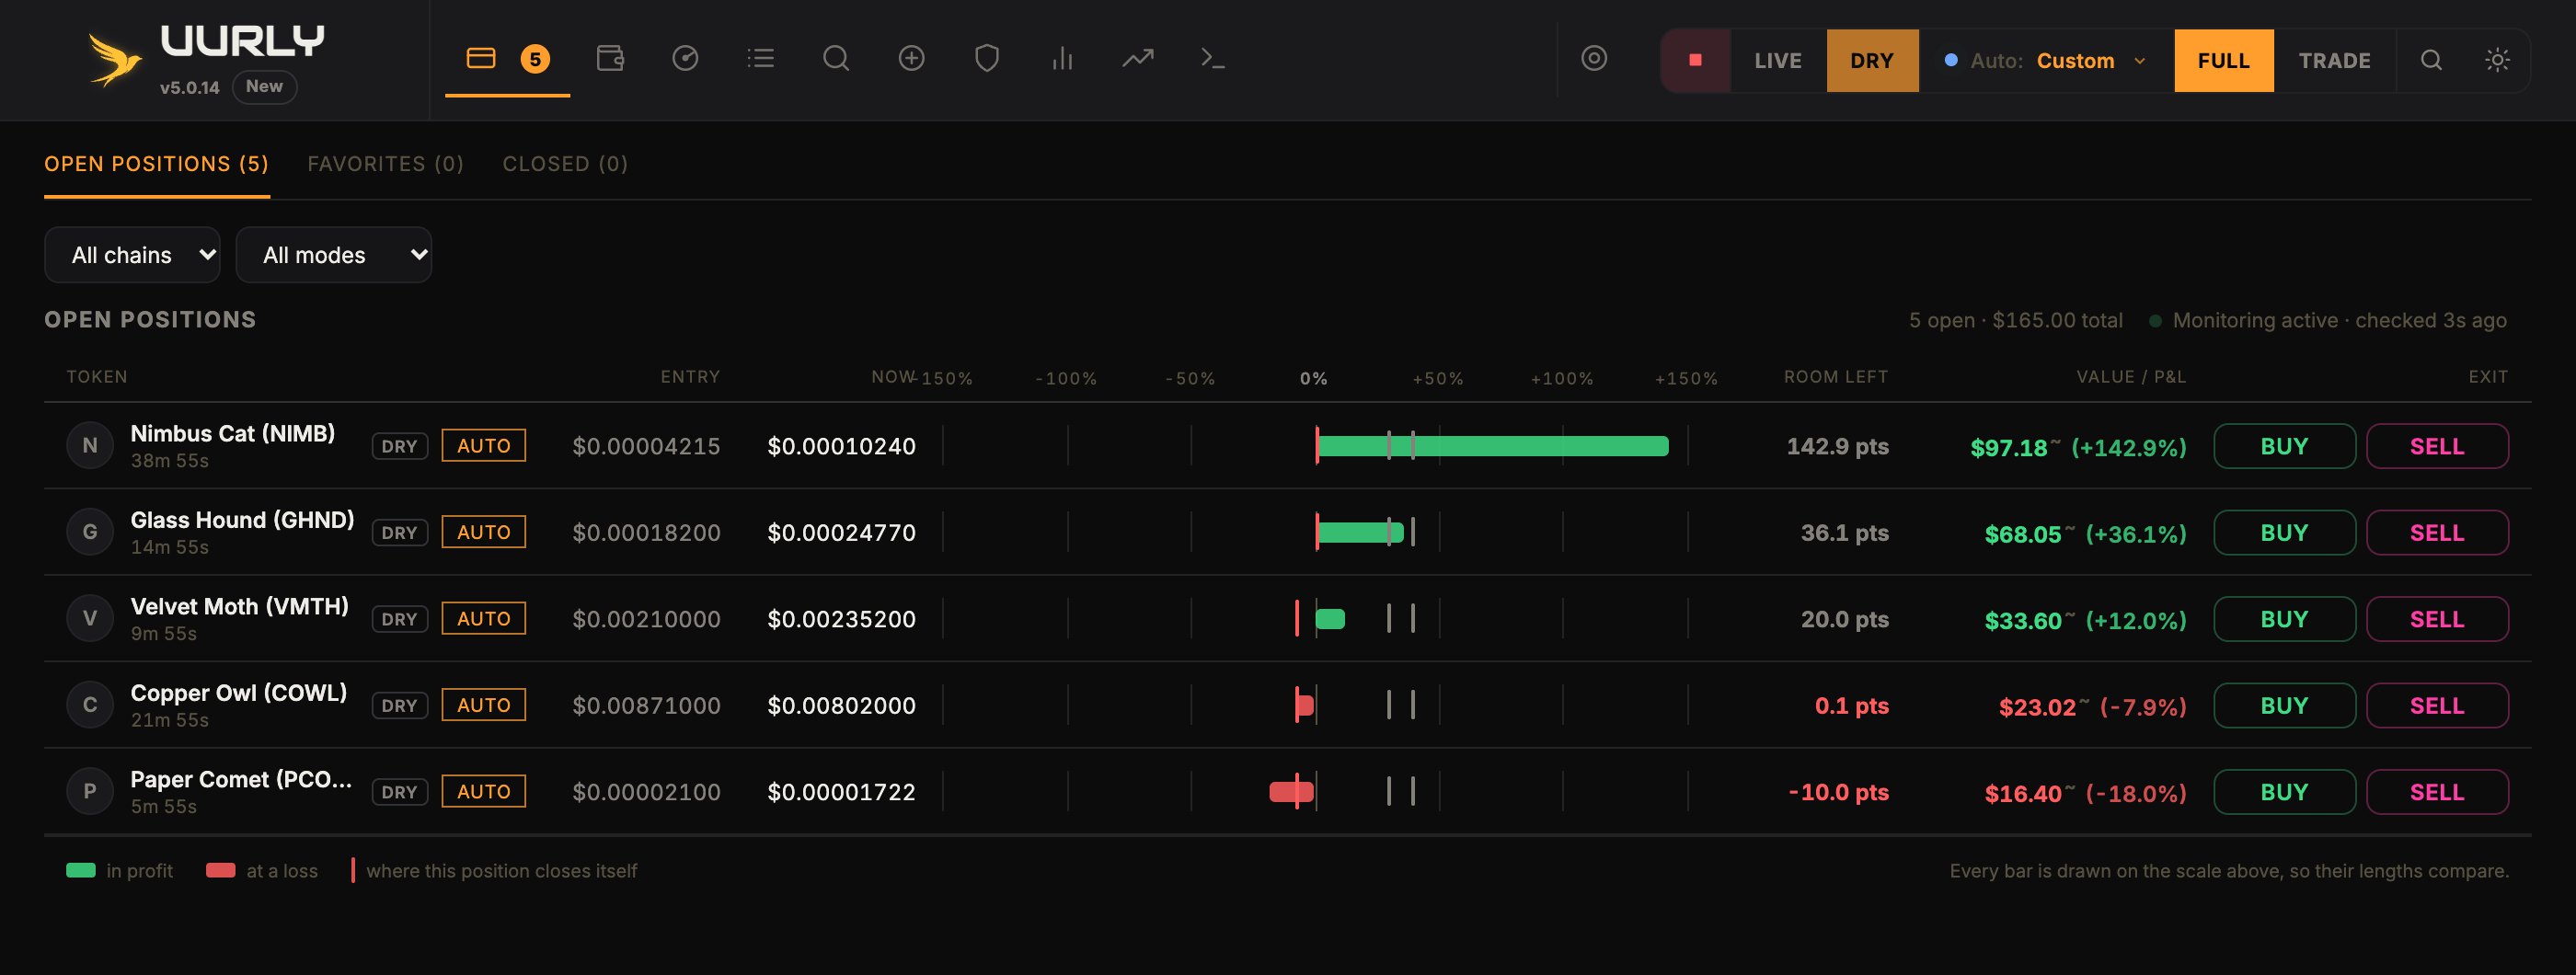
Task: Click the N avatar for Nimbus Cat
Action: [x=90, y=446]
